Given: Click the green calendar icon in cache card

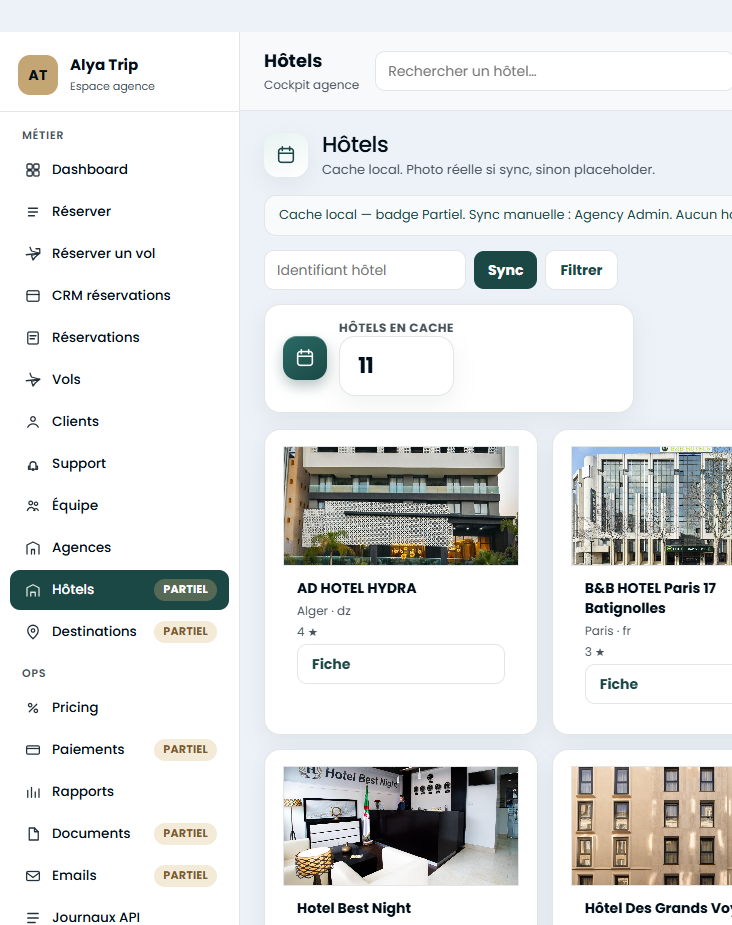Looking at the screenshot, I should [305, 358].
